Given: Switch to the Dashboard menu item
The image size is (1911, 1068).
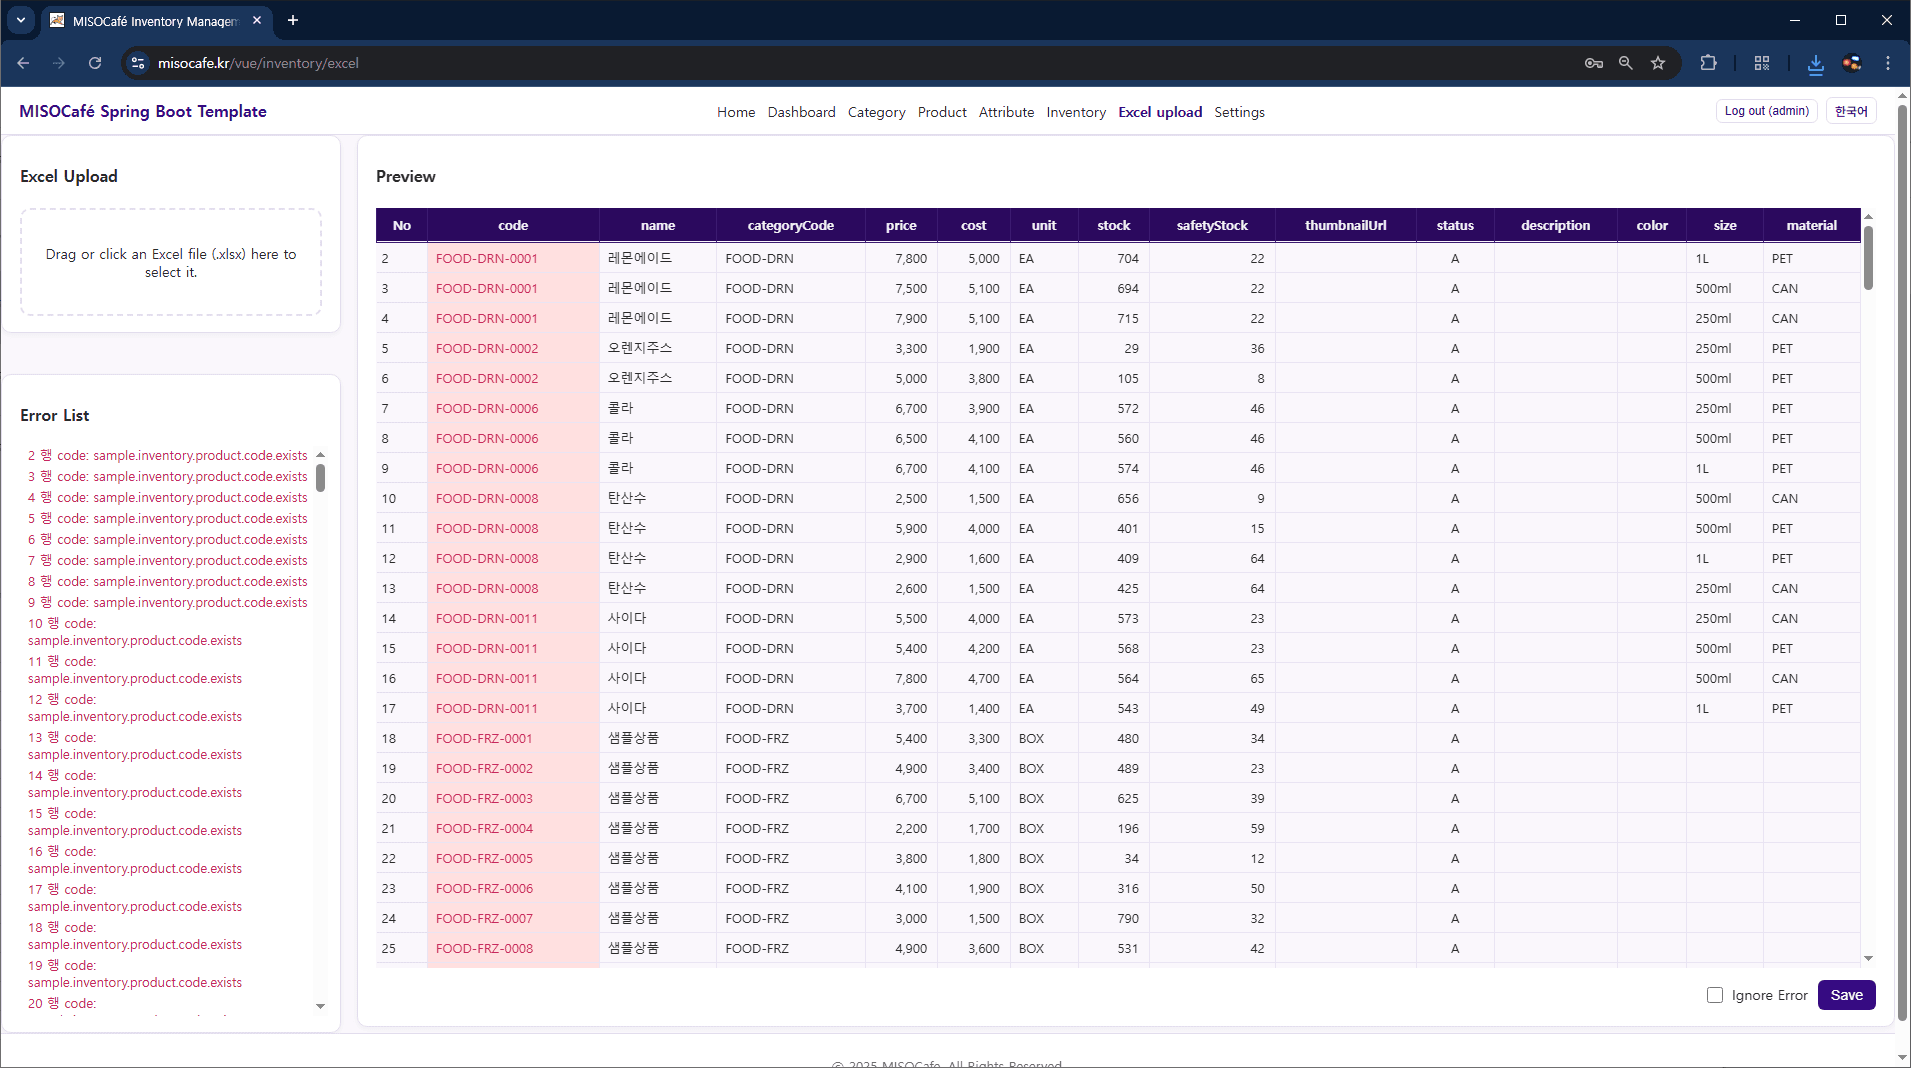Looking at the screenshot, I should pos(800,112).
